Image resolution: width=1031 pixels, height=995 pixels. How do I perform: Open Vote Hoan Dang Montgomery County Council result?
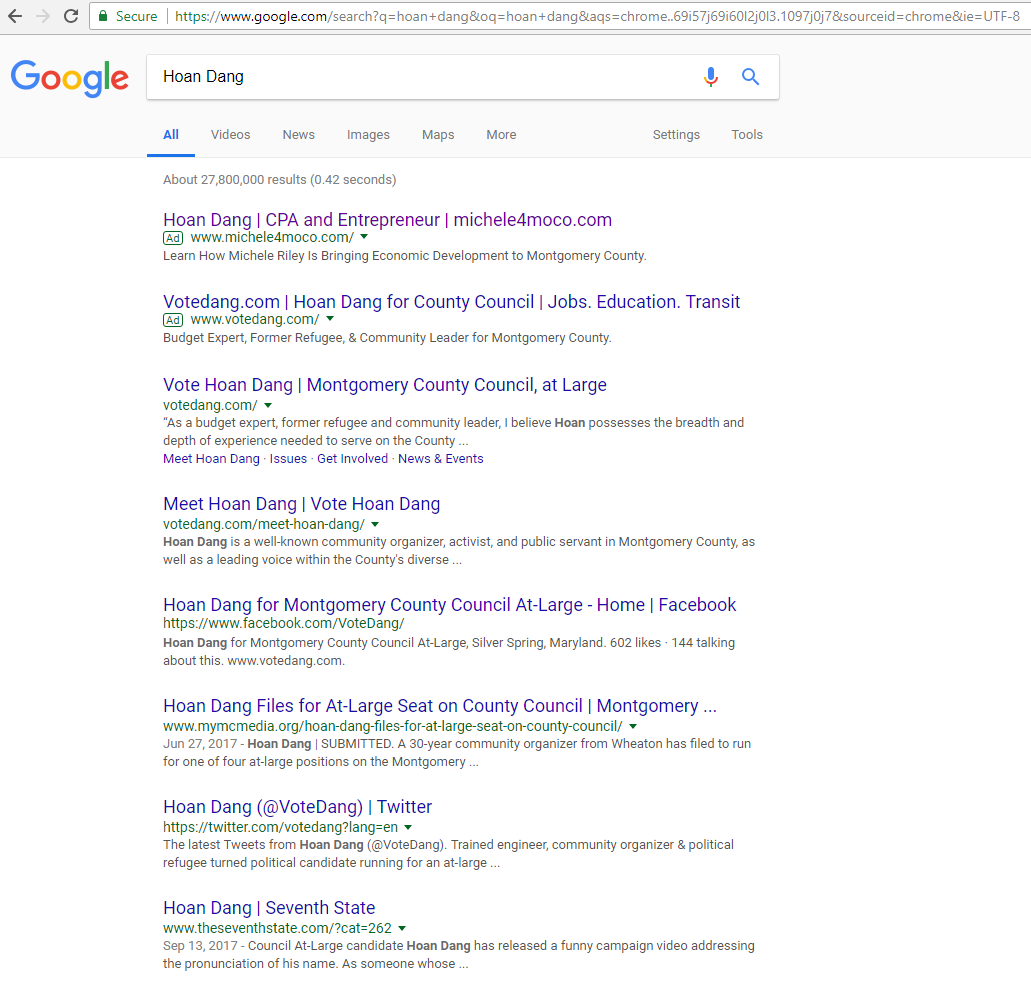point(385,385)
